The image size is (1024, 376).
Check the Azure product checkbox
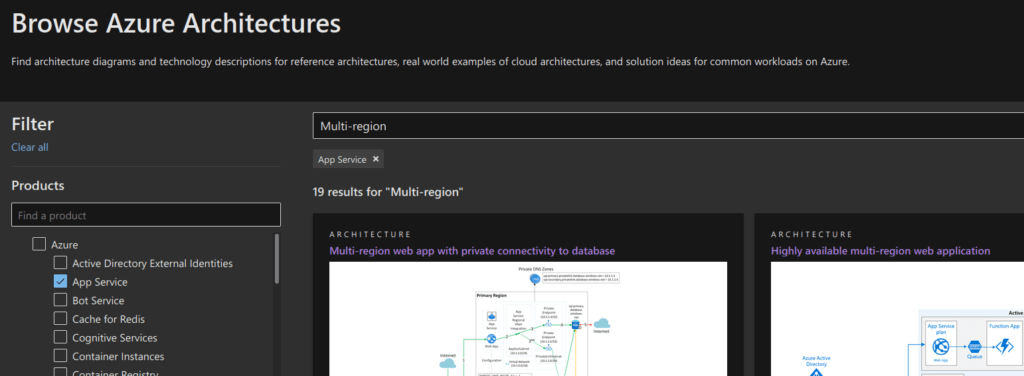pyautogui.click(x=39, y=245)
